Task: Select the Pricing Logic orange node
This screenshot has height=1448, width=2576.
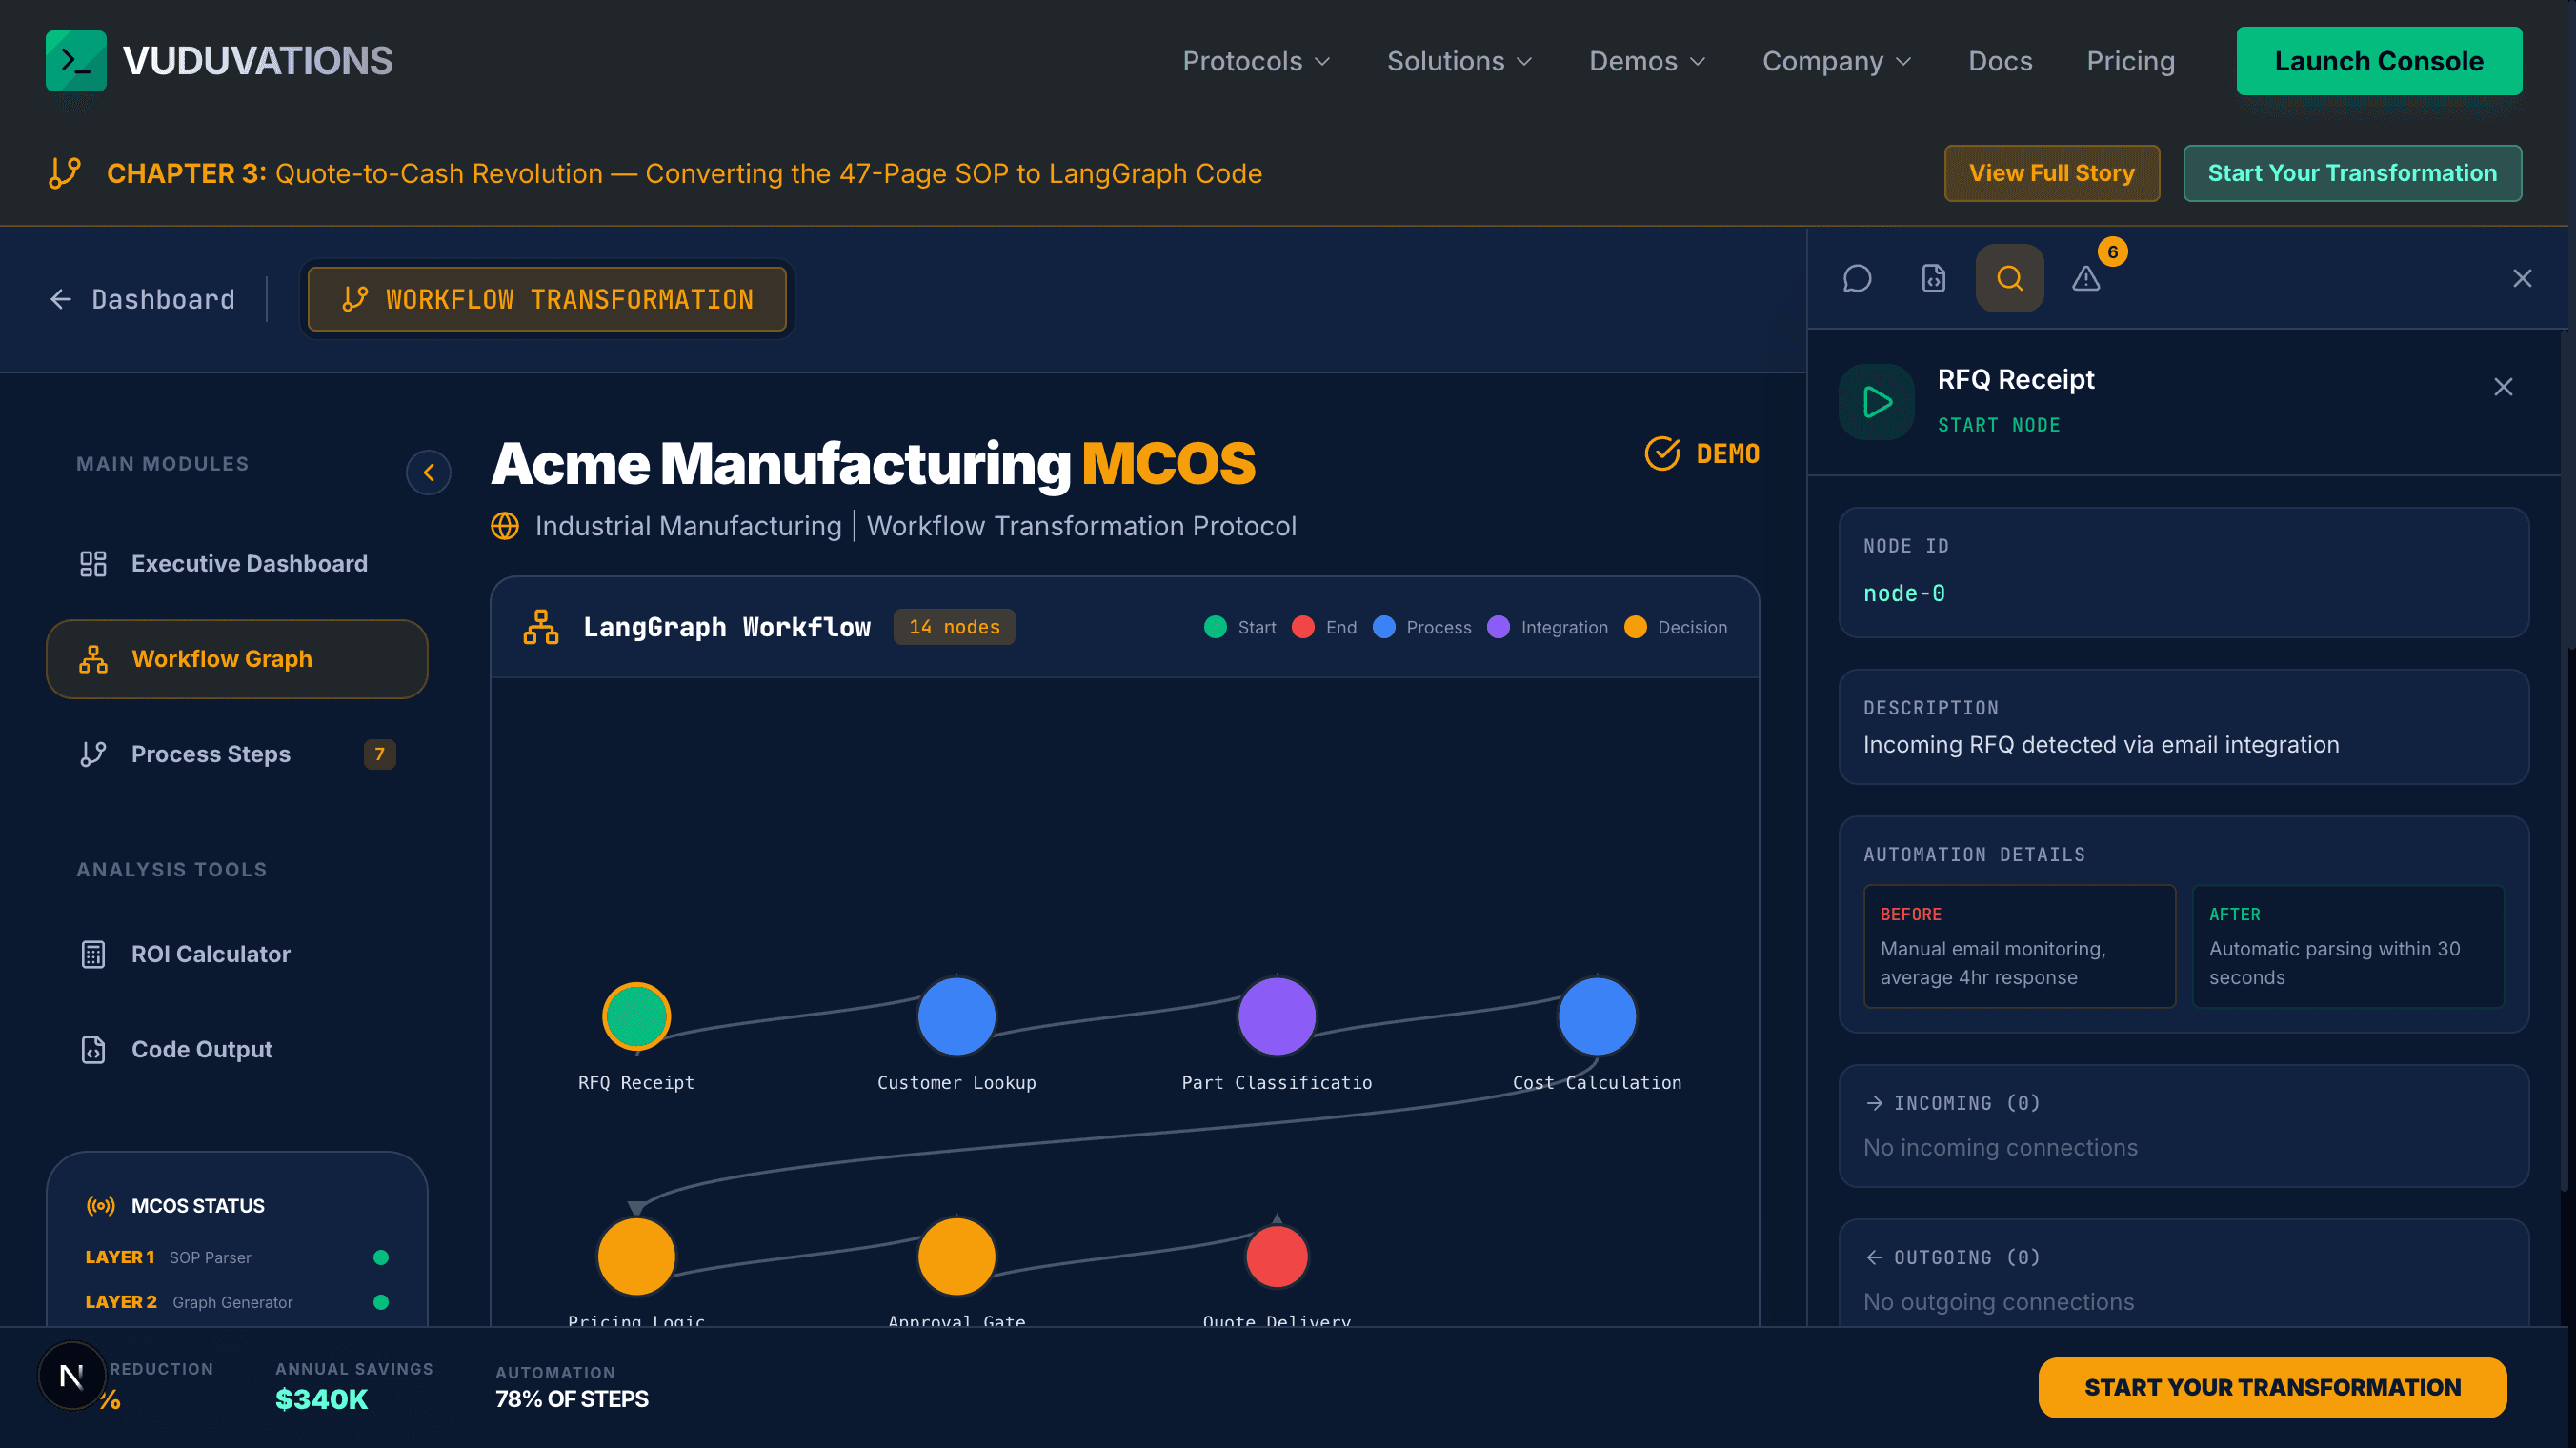Action: 636,1256
